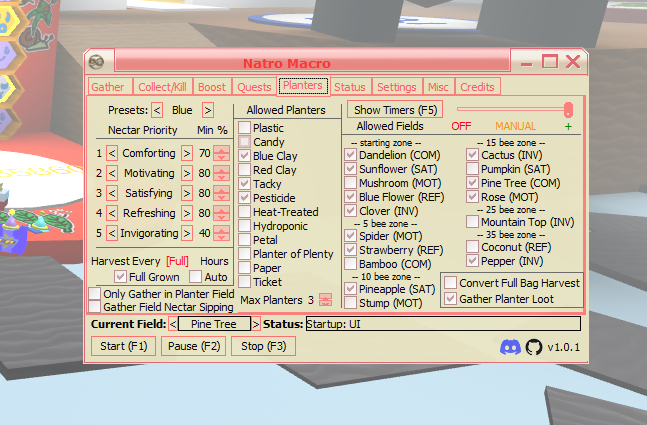Click the v1.0.1 version text

tap(563, 347)
